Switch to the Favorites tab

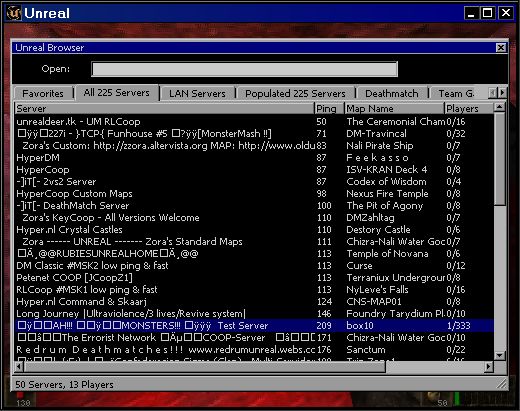click(43, 93)
